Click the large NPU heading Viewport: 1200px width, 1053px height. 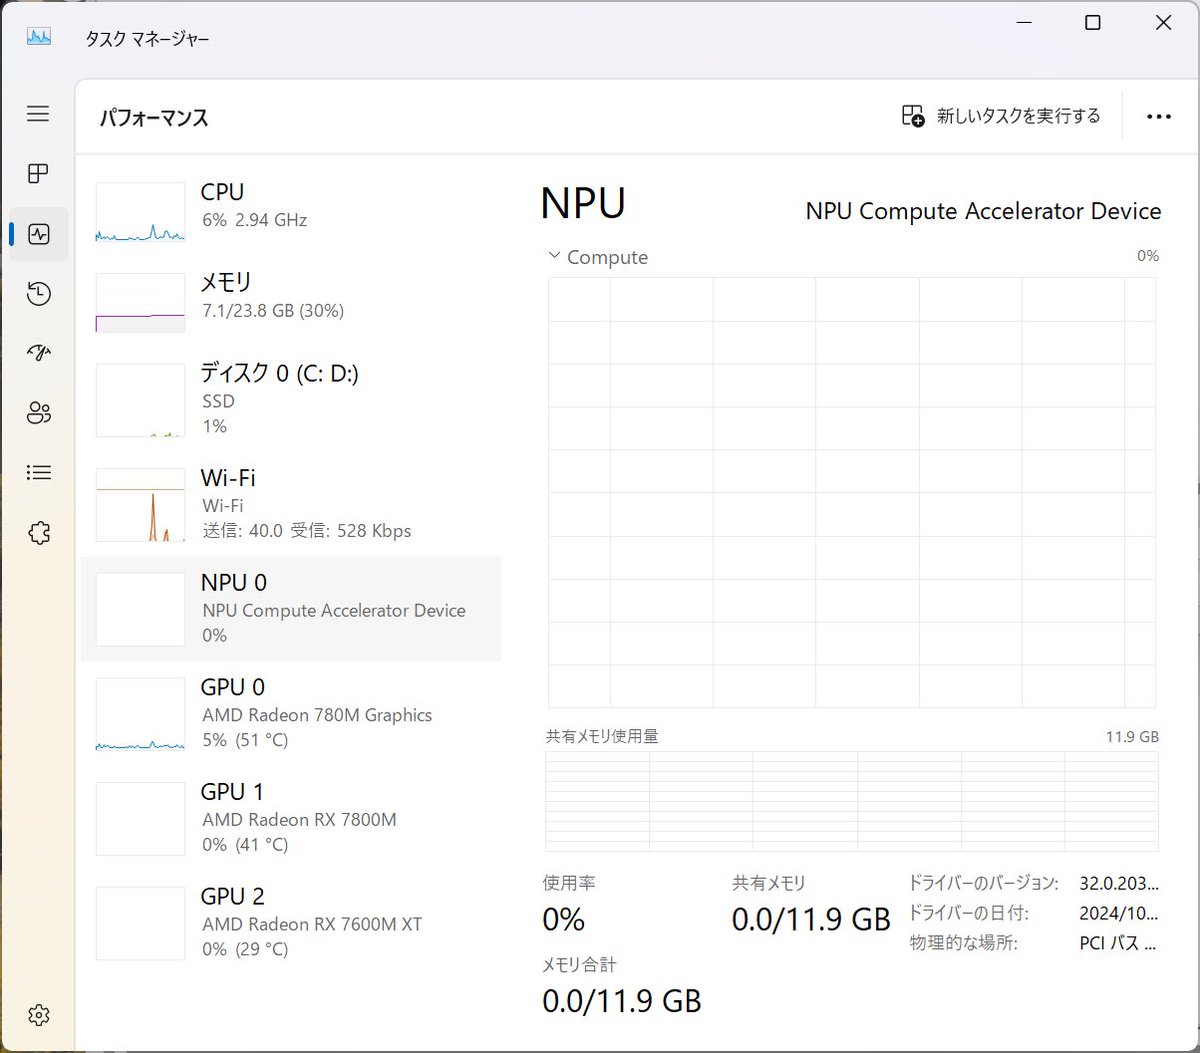583,202
